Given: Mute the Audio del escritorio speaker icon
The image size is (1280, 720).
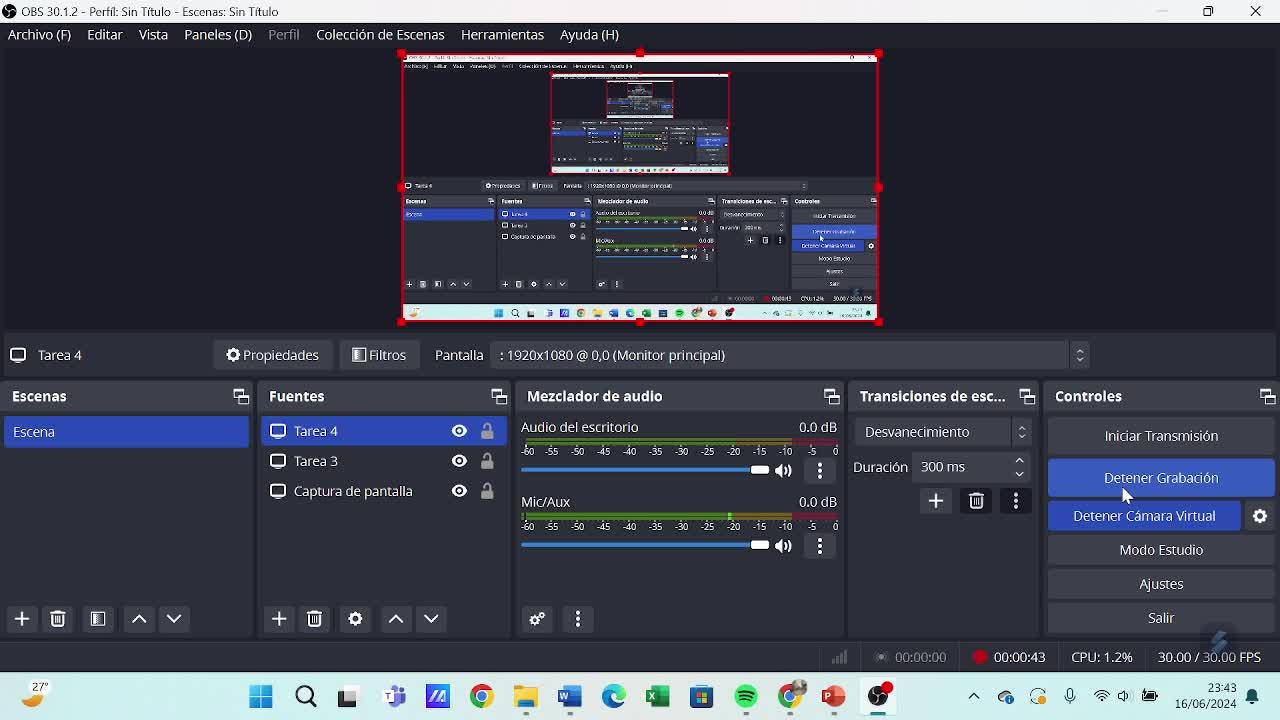Looking at the screenshot, I should [x=783, y=470].
